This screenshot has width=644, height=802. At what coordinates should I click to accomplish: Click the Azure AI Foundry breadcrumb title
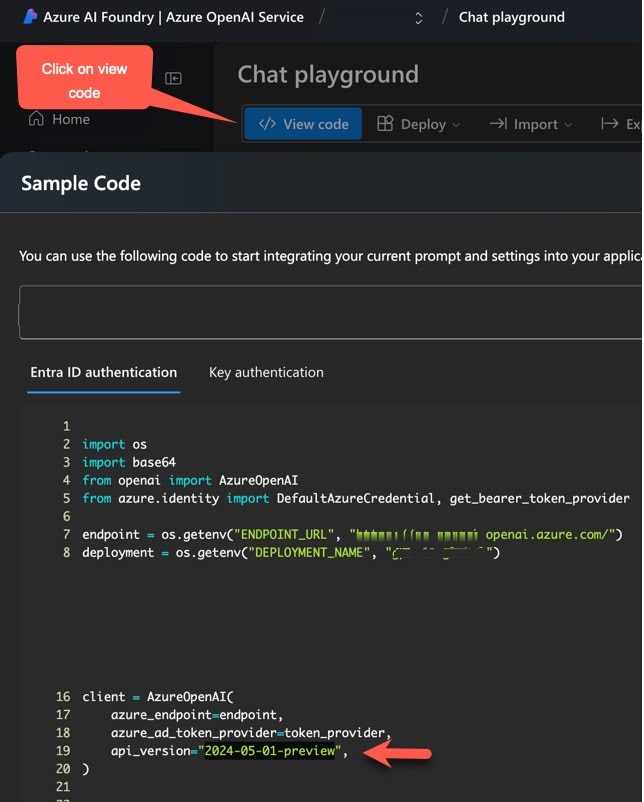[173, 17]
